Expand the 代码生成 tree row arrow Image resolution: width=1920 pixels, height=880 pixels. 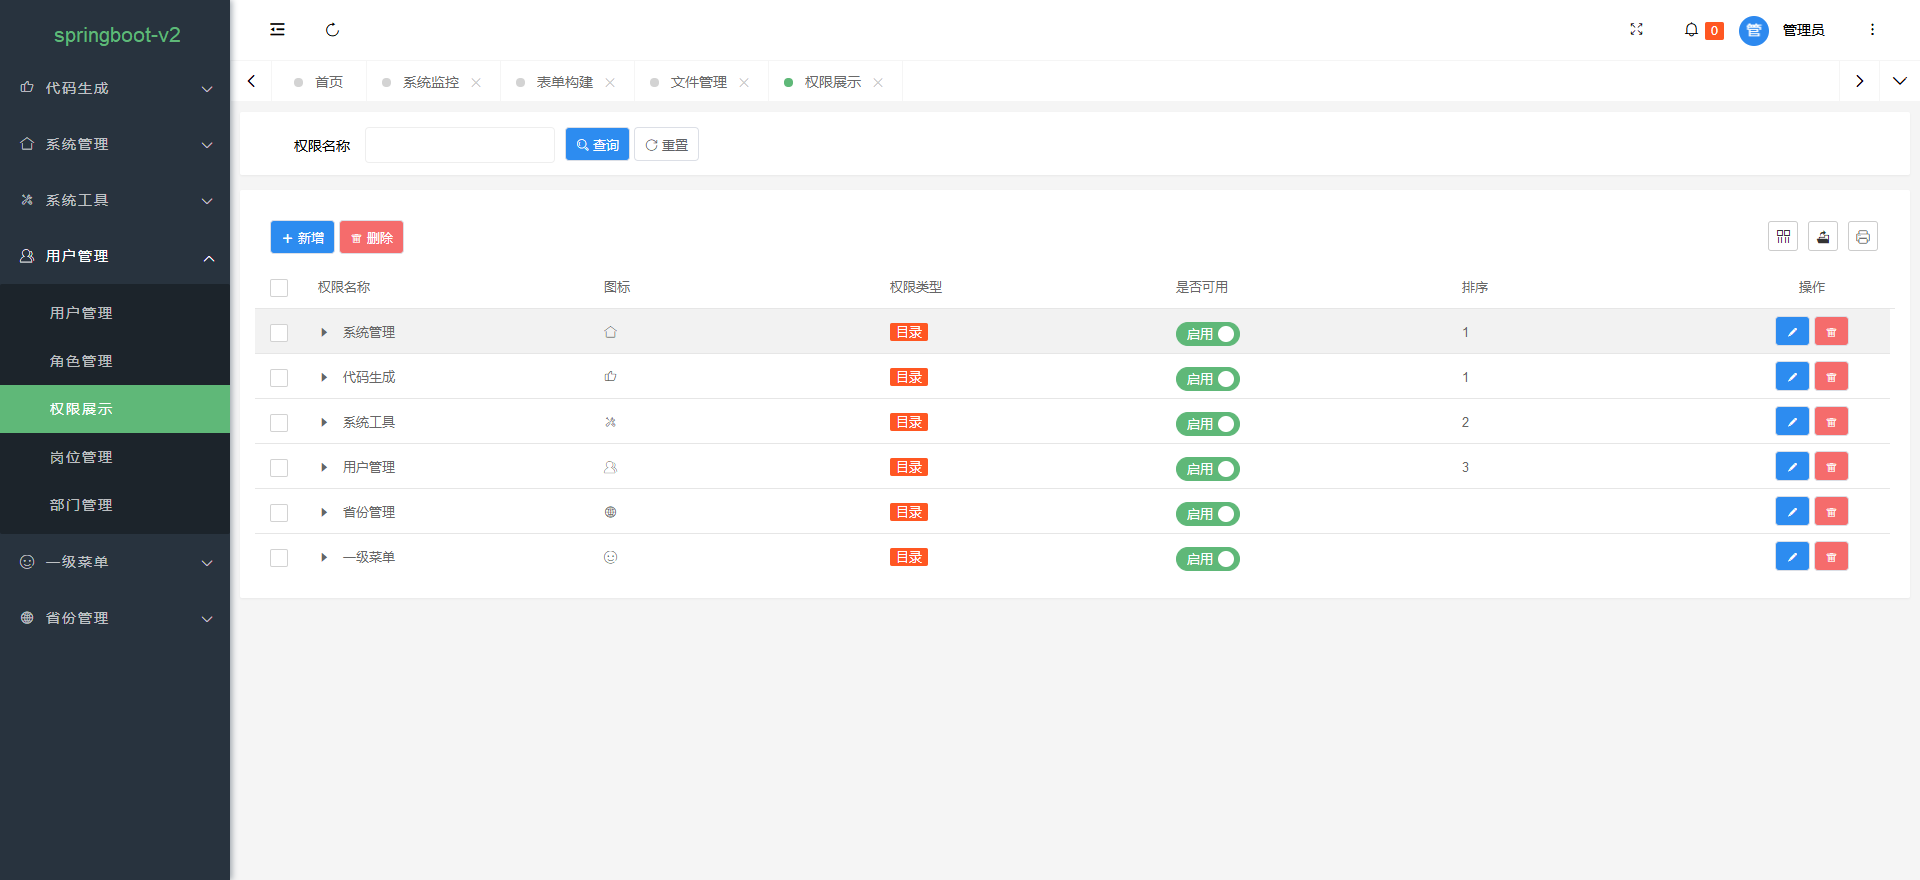[324, 377]
